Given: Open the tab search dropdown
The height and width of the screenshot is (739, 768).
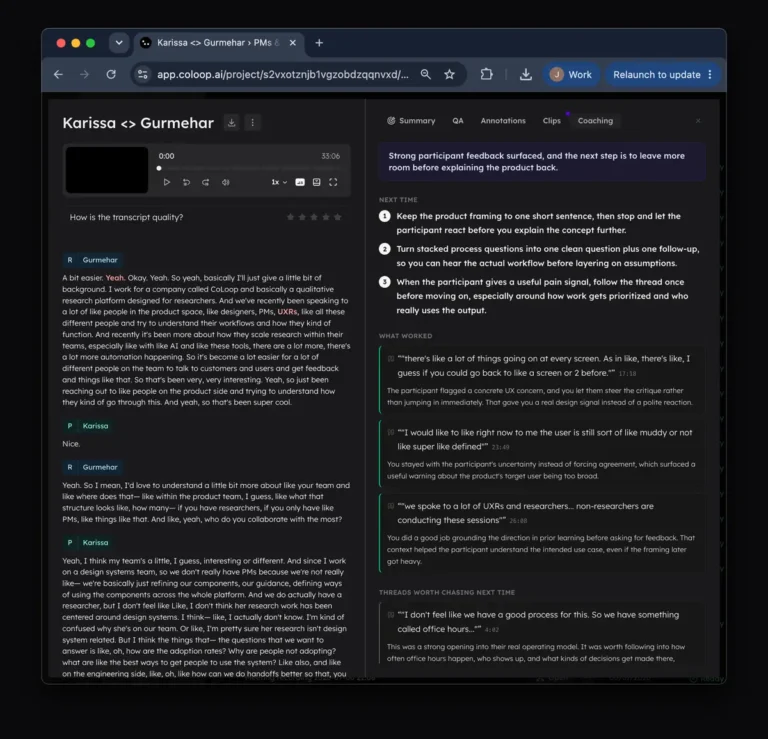Looking at the screenshot, I should (x=119, y=43).
